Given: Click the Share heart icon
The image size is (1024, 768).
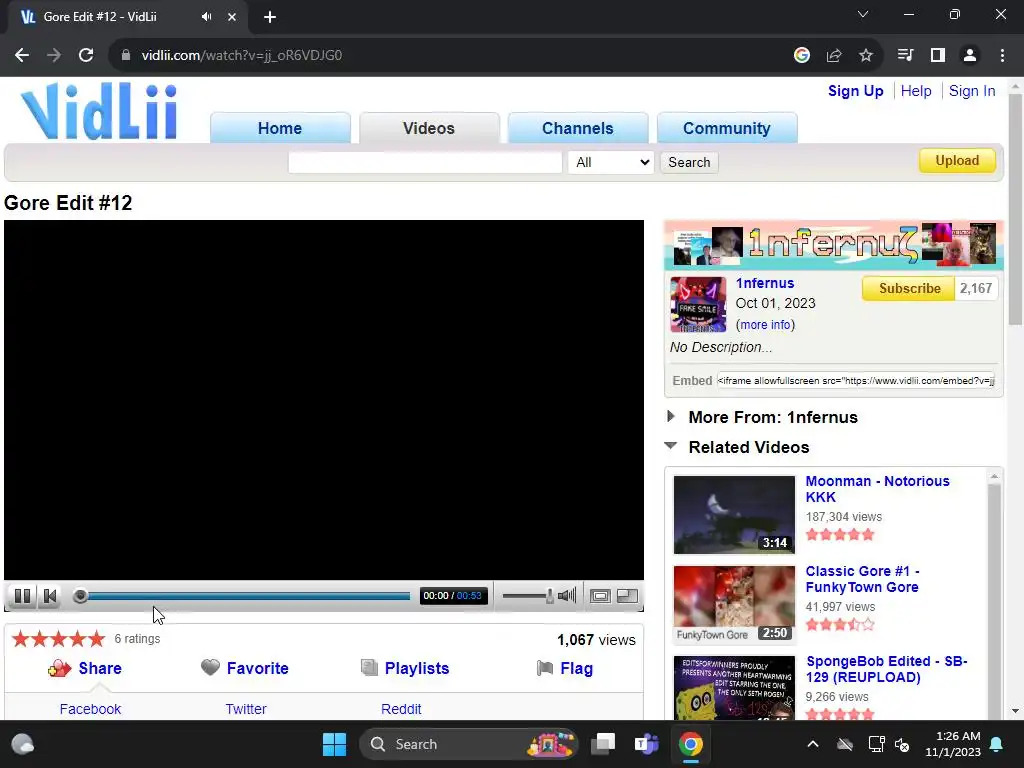Looking at the screenshot, I should click(59, 668).
